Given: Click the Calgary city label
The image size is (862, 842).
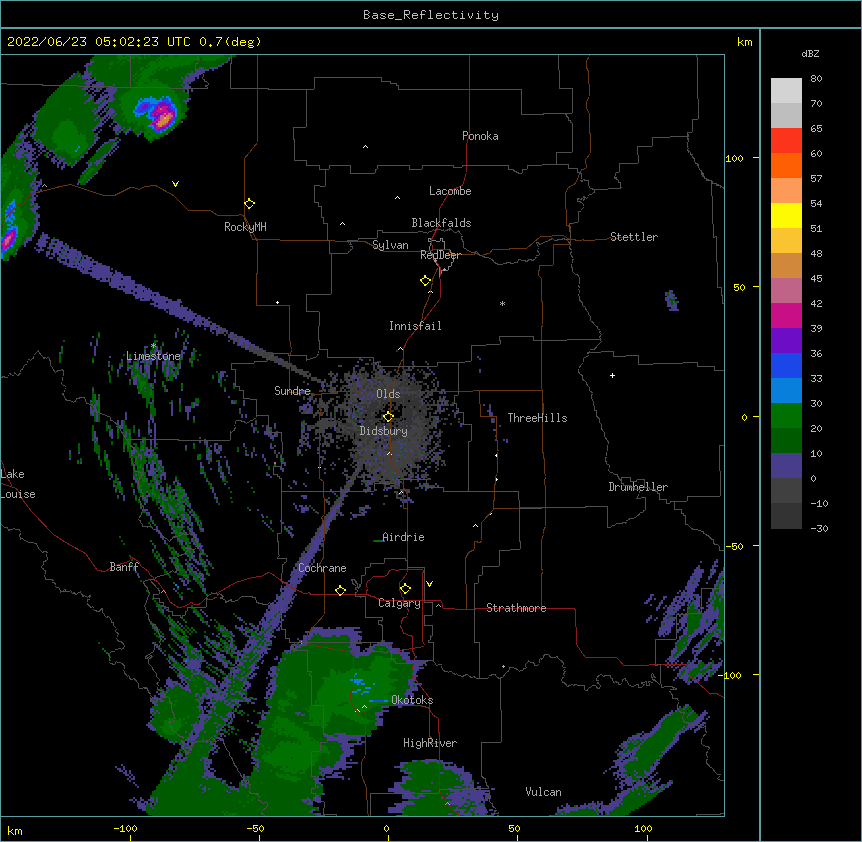Looking at the screenshot, I should (x=399, y=603).
